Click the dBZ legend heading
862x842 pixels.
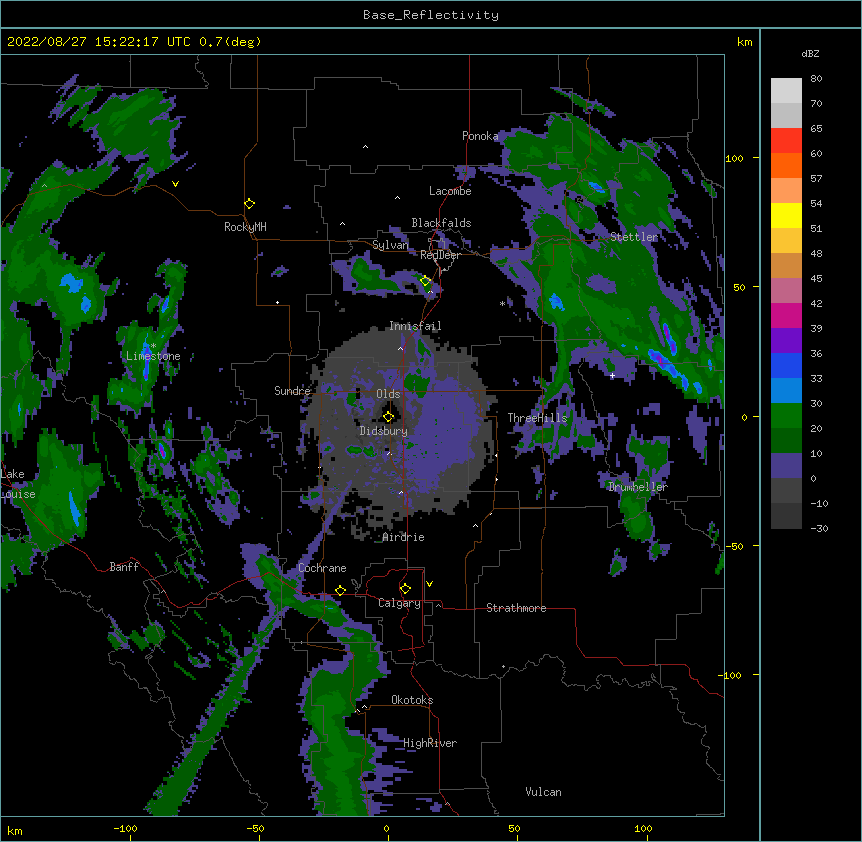point(810,53)
